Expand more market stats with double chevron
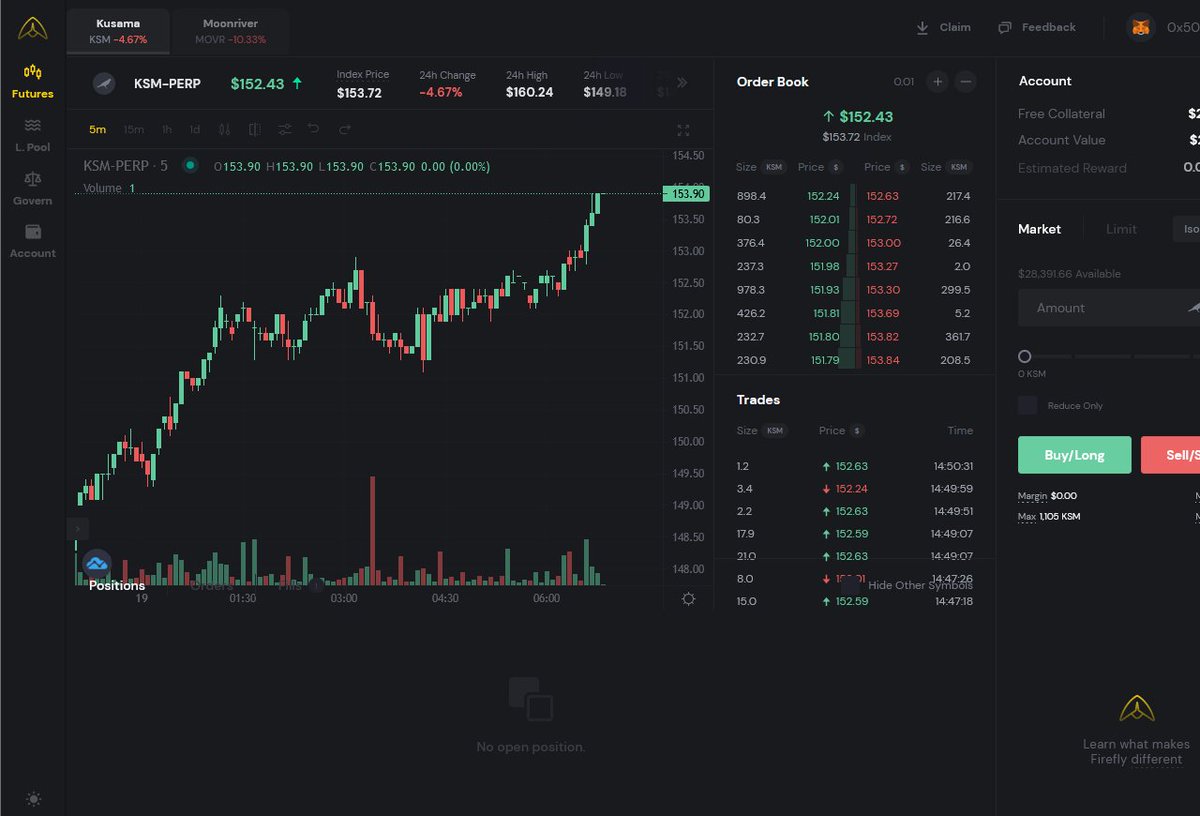Image resolution: width=1200 pixels, height=816 pixels. (683, 83)
